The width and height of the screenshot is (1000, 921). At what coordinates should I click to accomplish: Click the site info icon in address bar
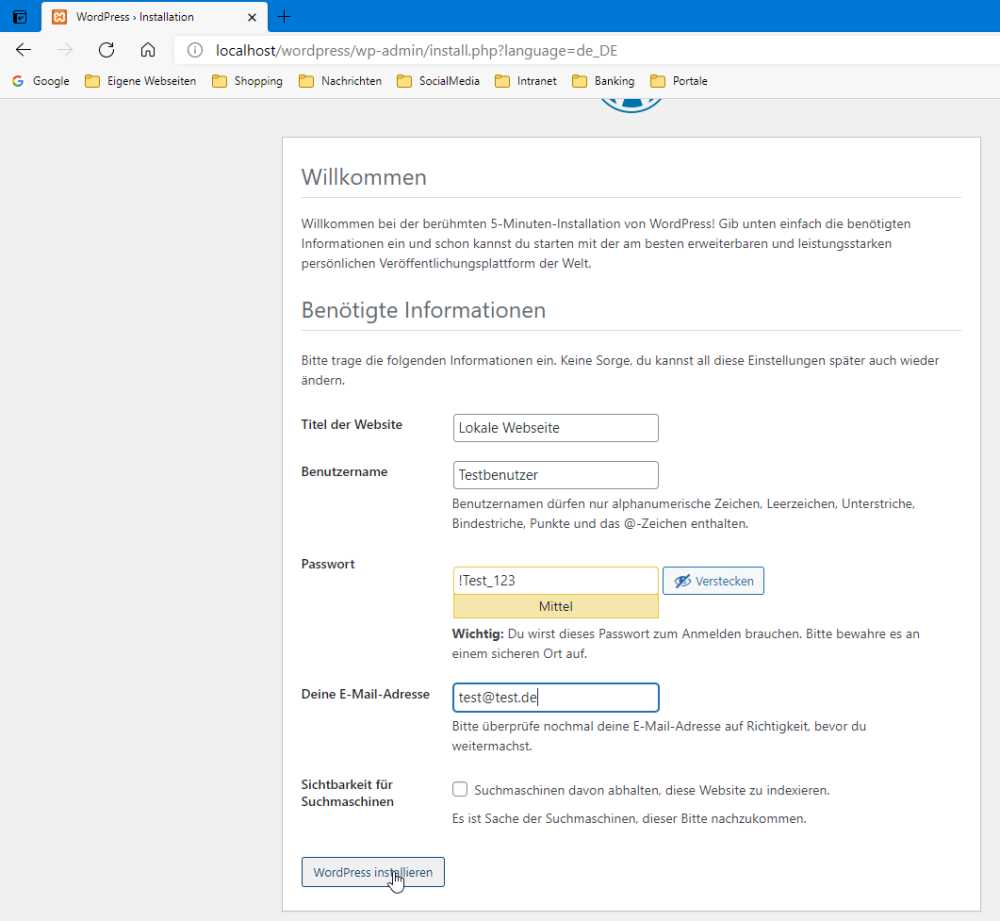pyautogui.click(x=195, y=50)
